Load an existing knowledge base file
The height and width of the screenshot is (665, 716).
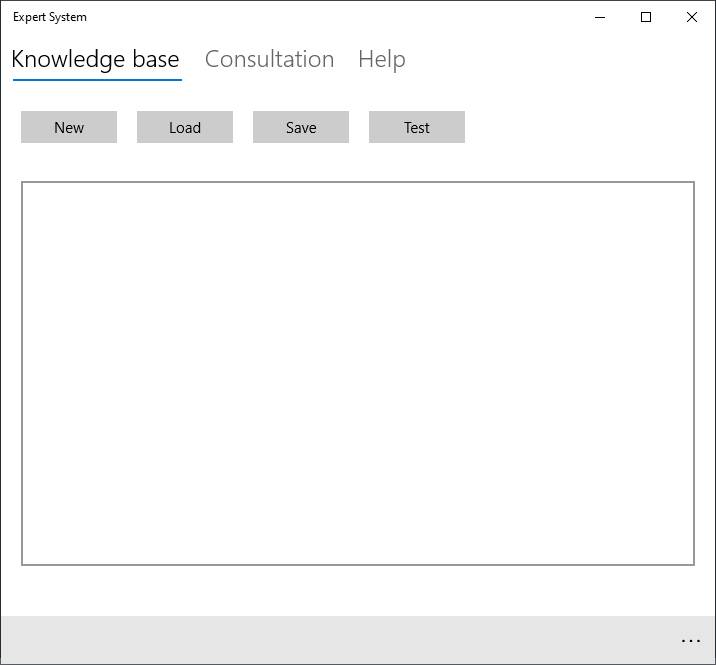point(185,127)
